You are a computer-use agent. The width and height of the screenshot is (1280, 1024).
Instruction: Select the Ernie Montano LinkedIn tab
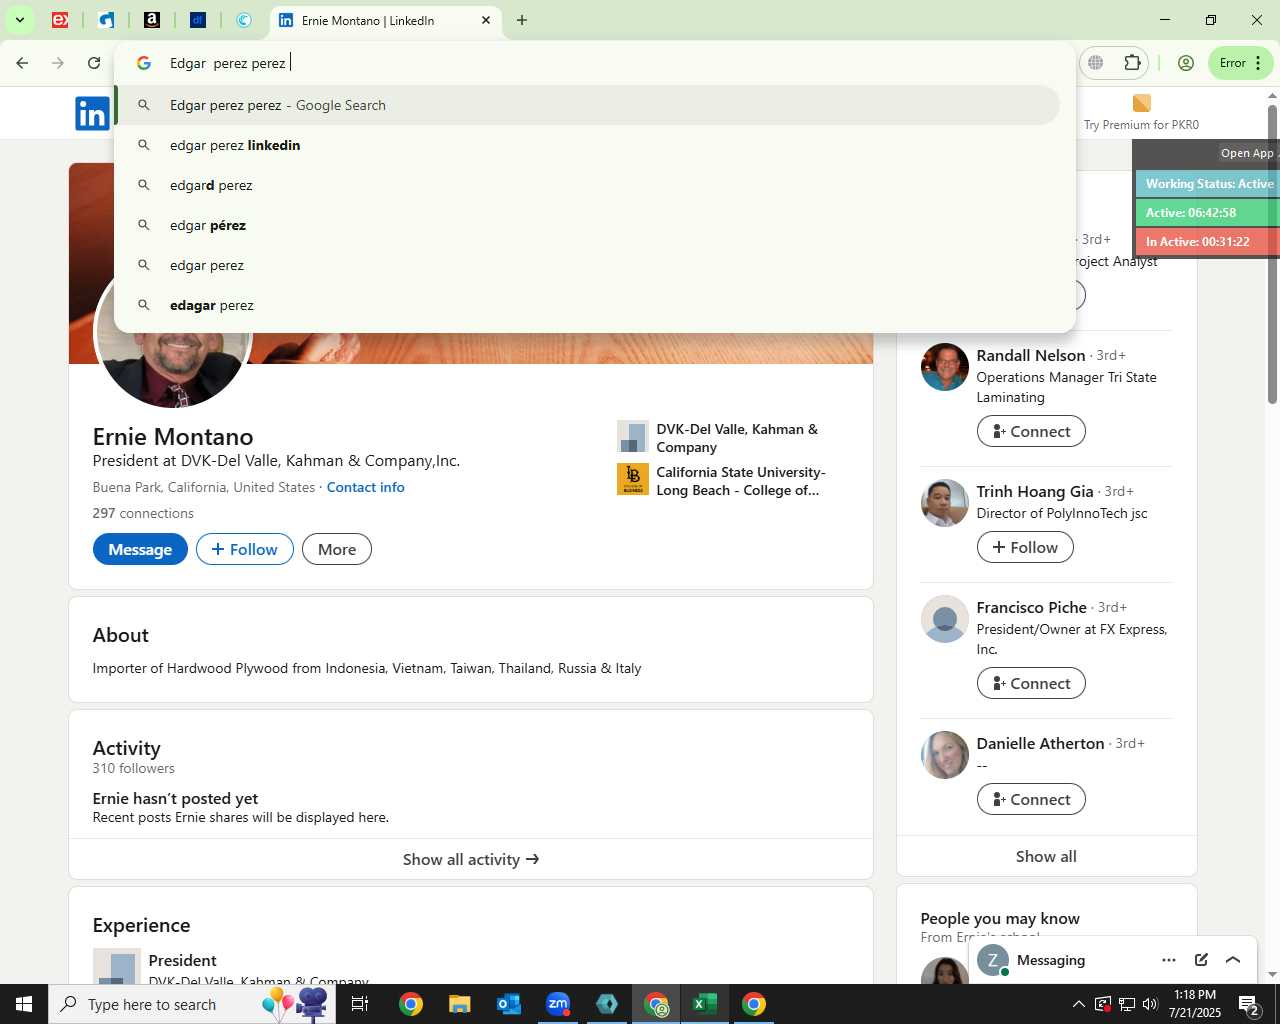(385, 20)
